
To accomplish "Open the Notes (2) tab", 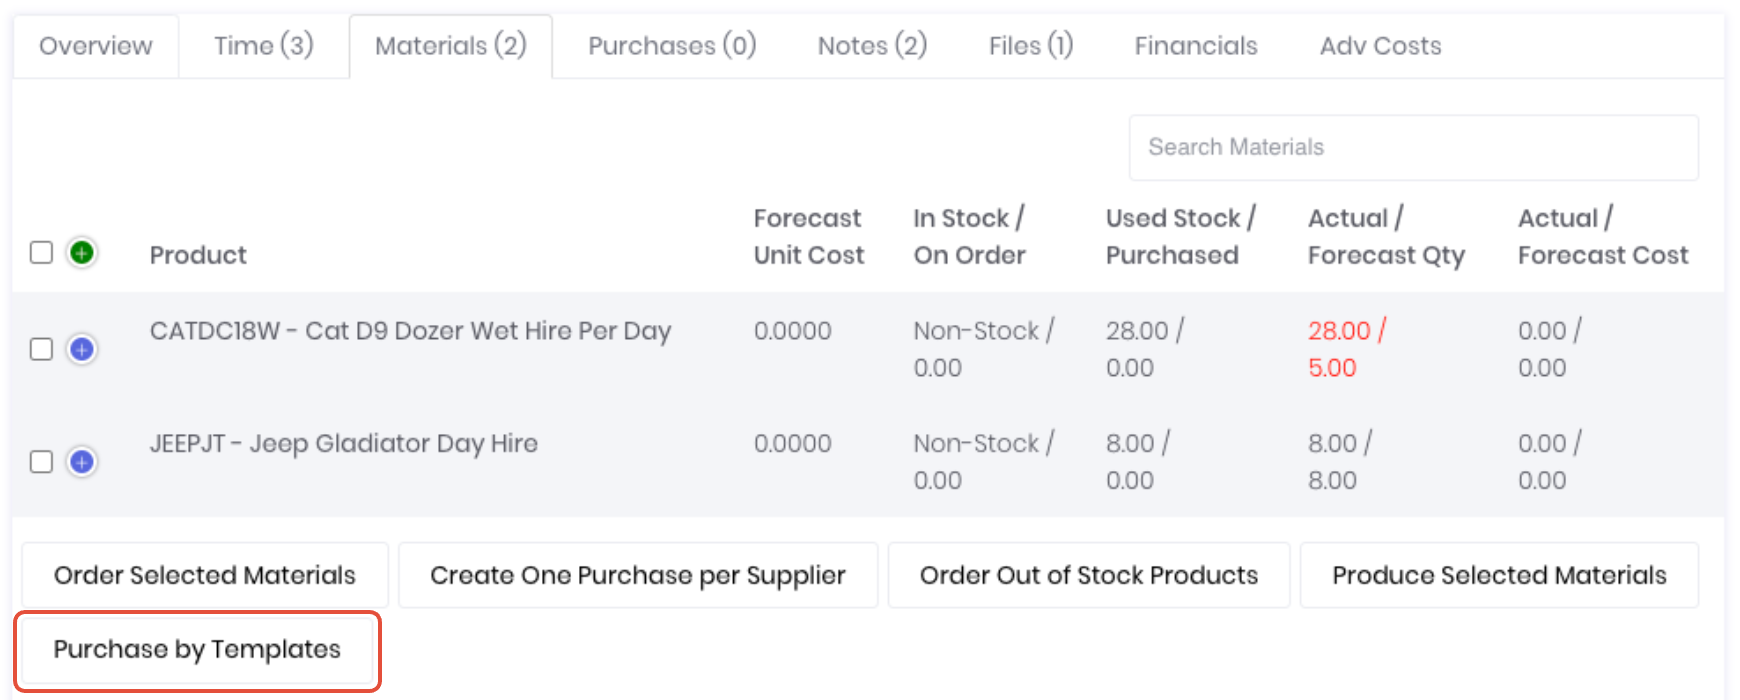I will pos(872,46).
